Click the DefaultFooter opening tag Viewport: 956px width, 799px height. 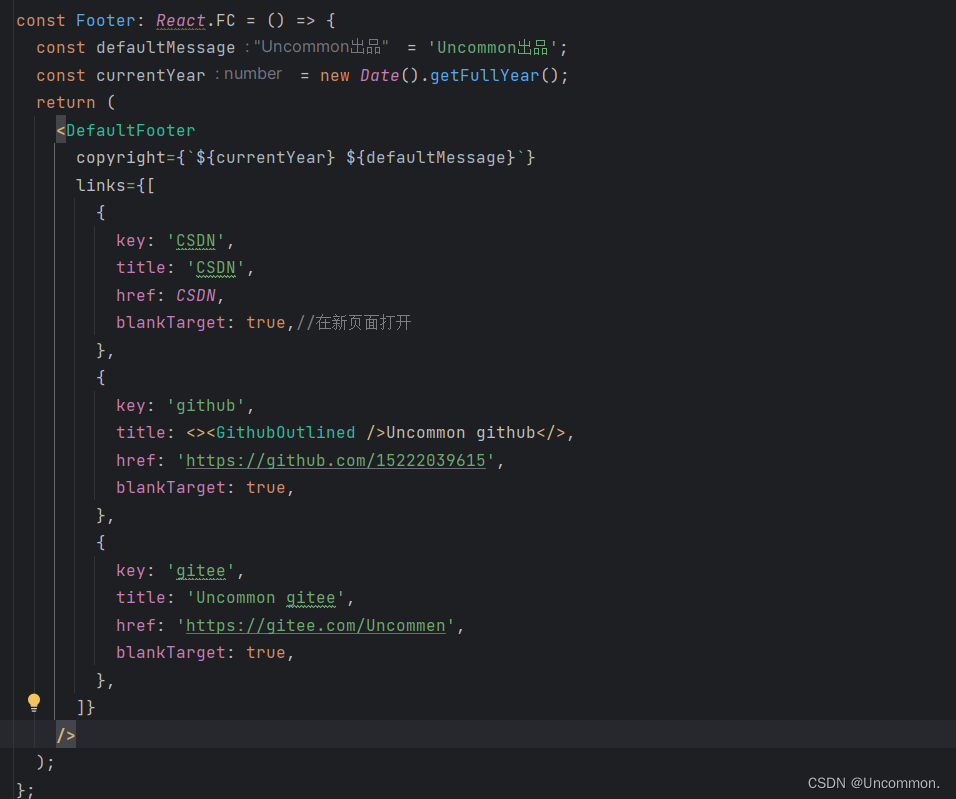coord(126,130)
